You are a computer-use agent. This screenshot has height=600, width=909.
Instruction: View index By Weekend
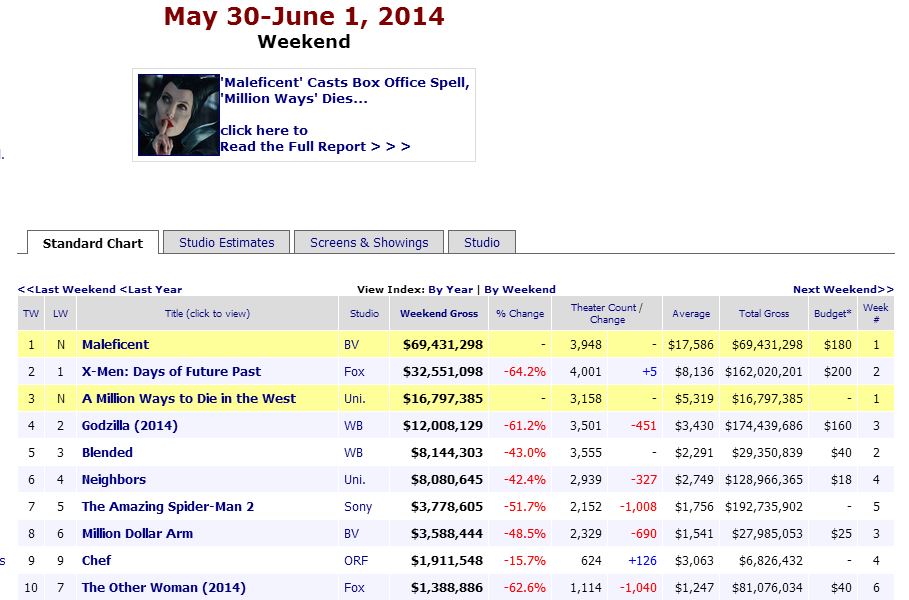point(520,290)
